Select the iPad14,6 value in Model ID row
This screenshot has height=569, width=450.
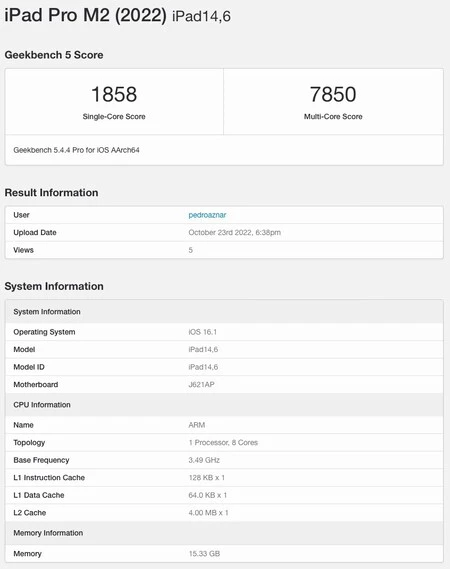point(203,367)
